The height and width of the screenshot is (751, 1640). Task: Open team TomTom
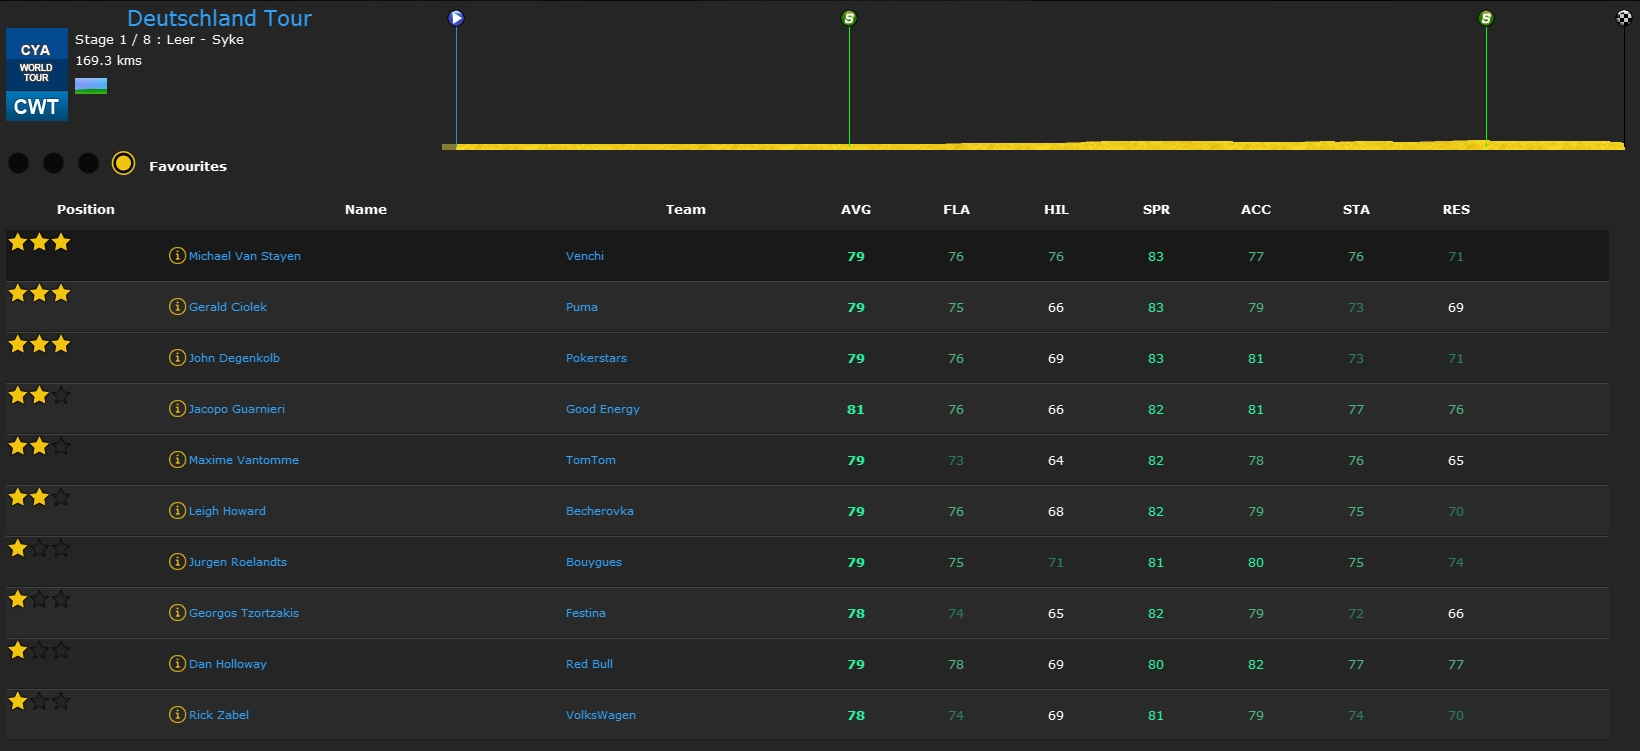pyautogui.click(x=591, y=460)
